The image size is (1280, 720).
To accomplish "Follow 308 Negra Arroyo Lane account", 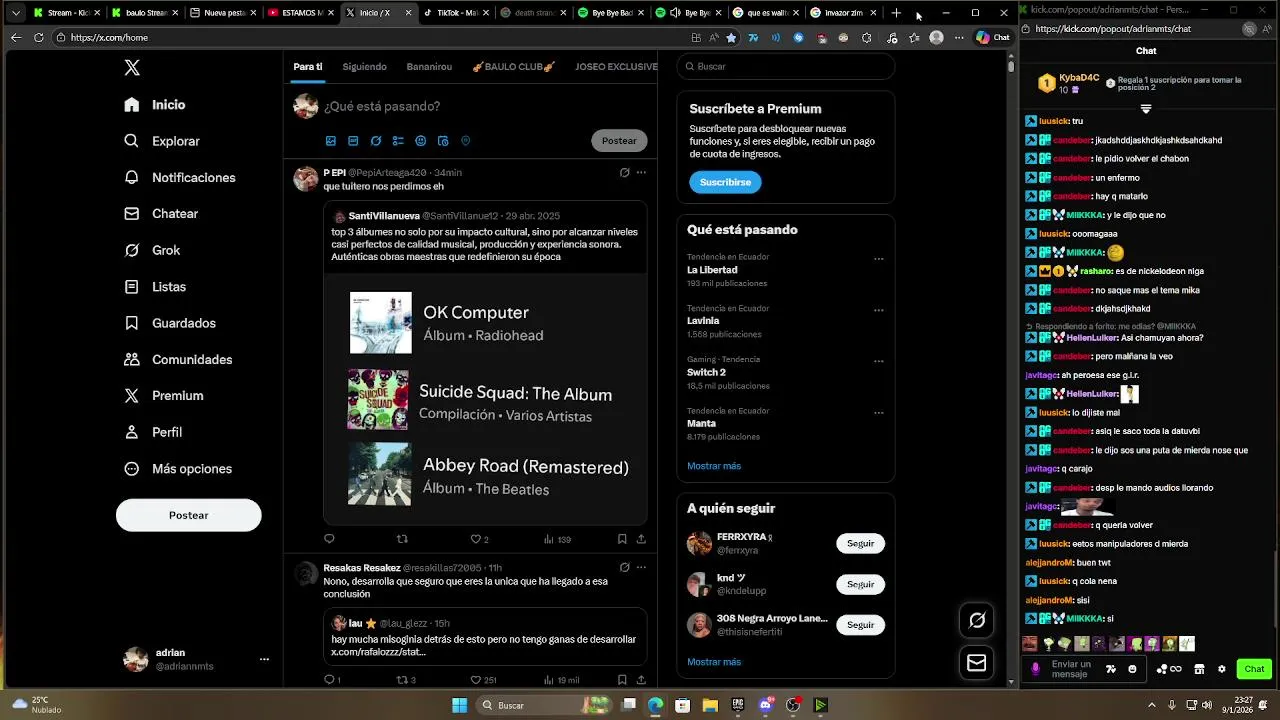I will point(860,625).
